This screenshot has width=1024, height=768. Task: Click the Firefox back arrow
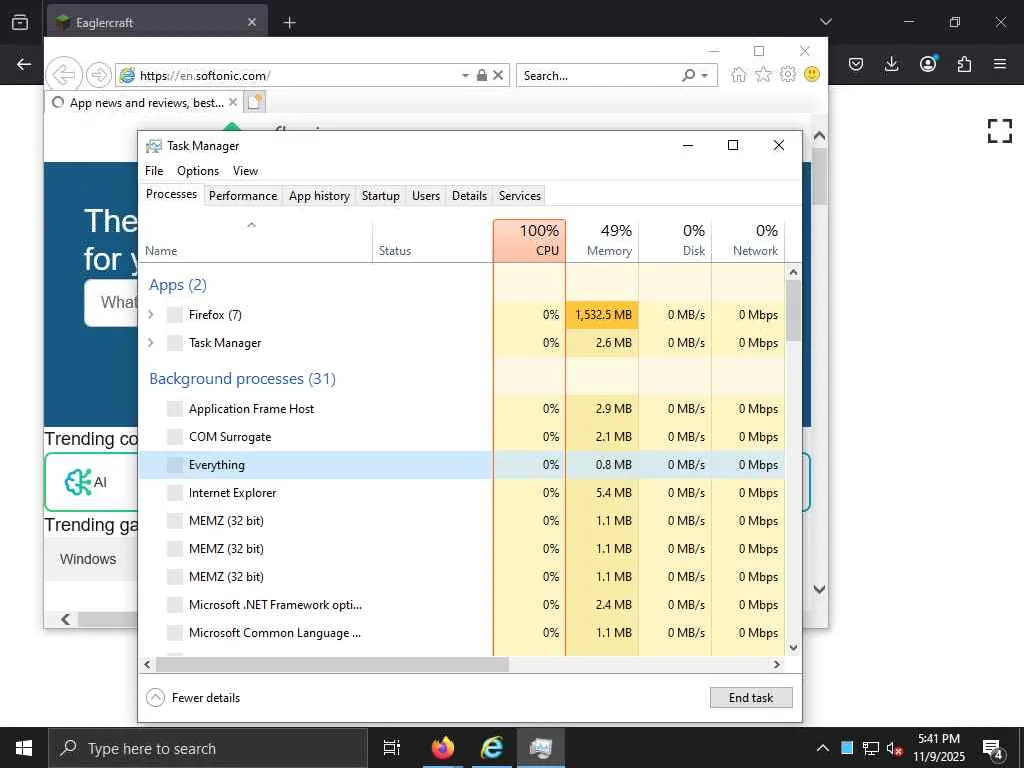(x=24, y=64)
